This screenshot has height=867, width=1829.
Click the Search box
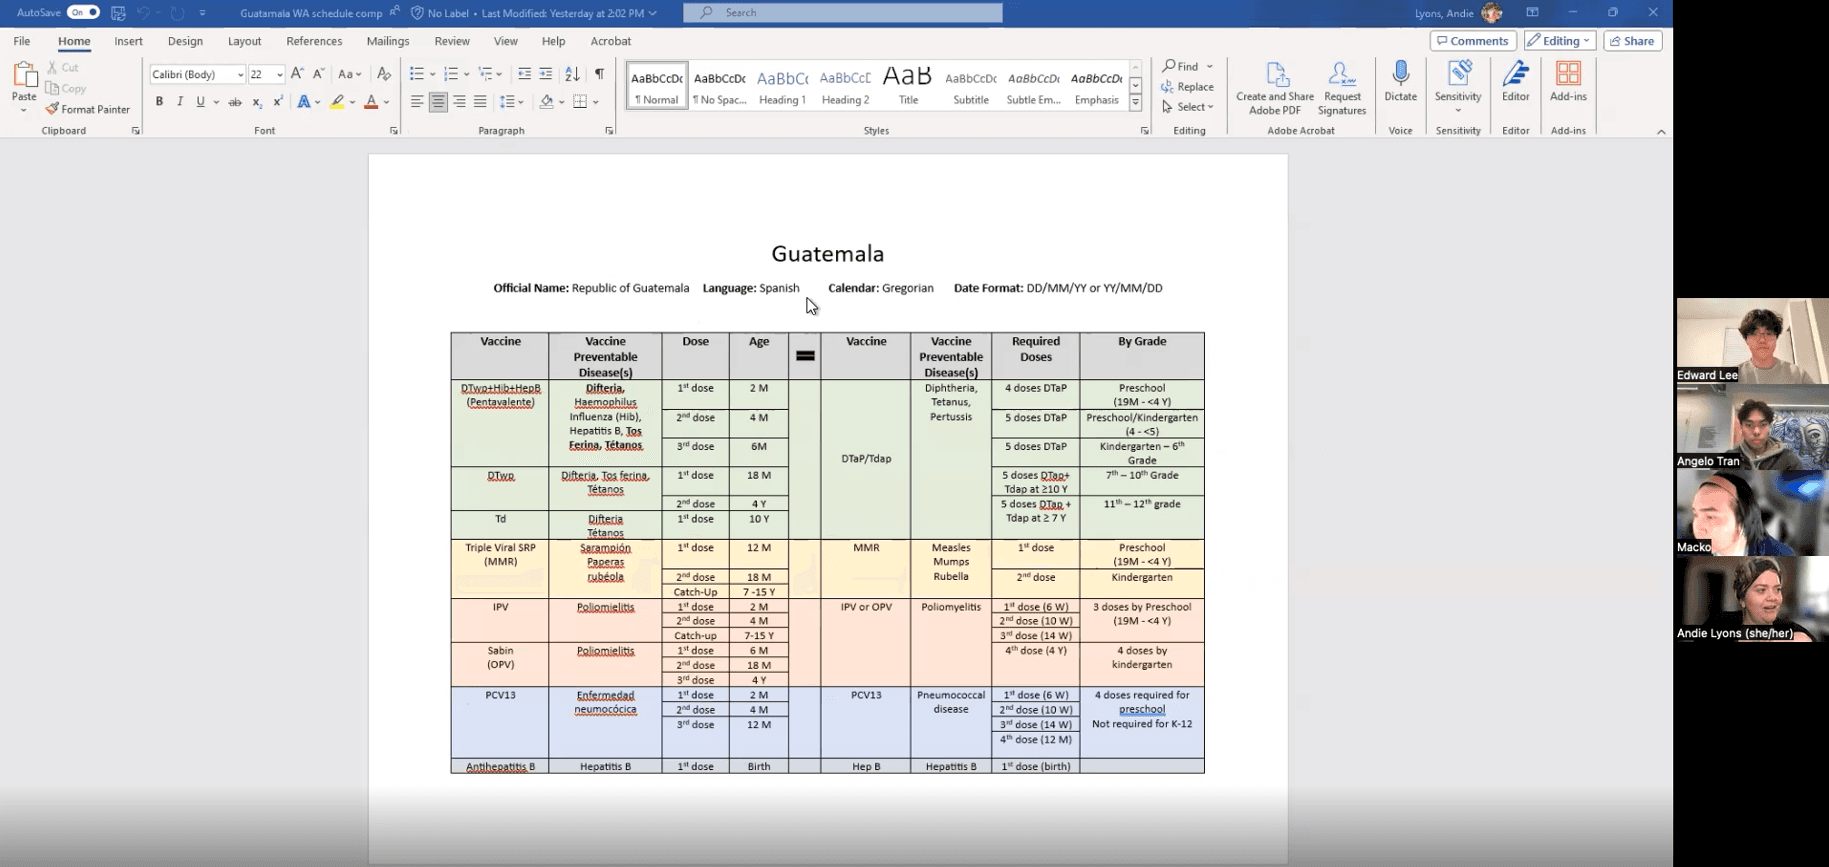point(843,13)
